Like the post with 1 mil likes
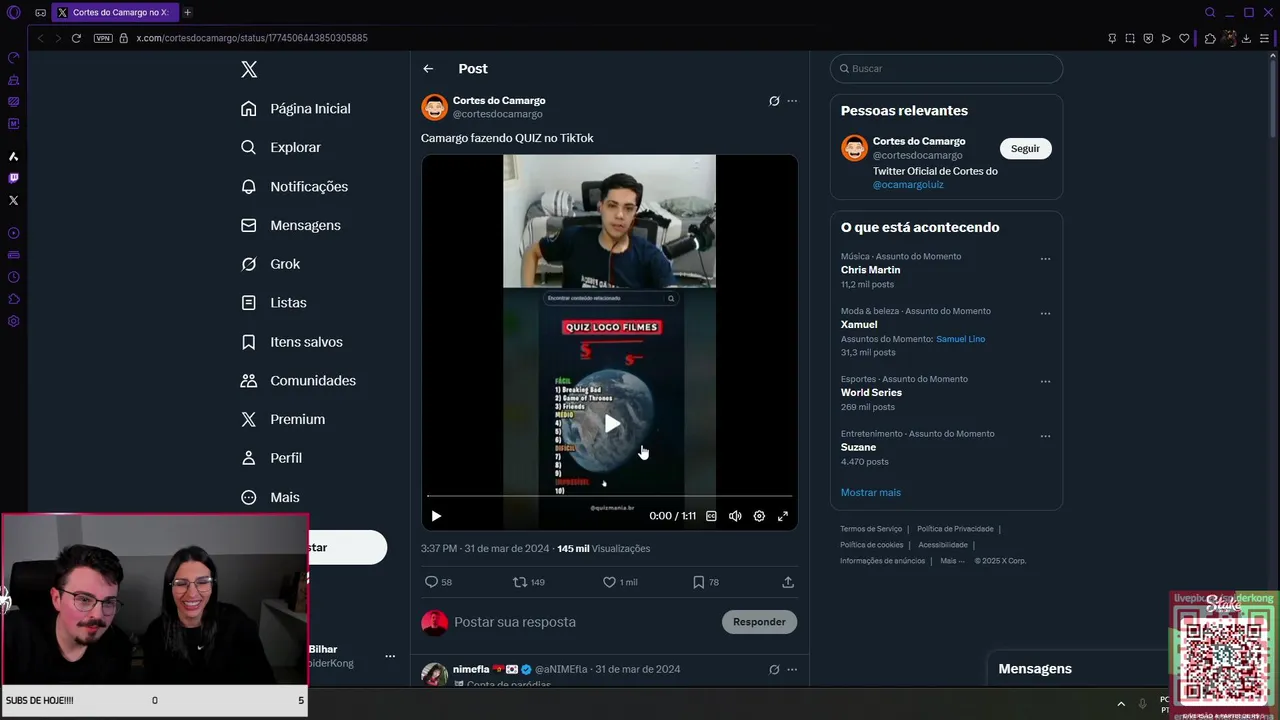The width and height of the screenshot is (1280, 720). tap(620, 582)
